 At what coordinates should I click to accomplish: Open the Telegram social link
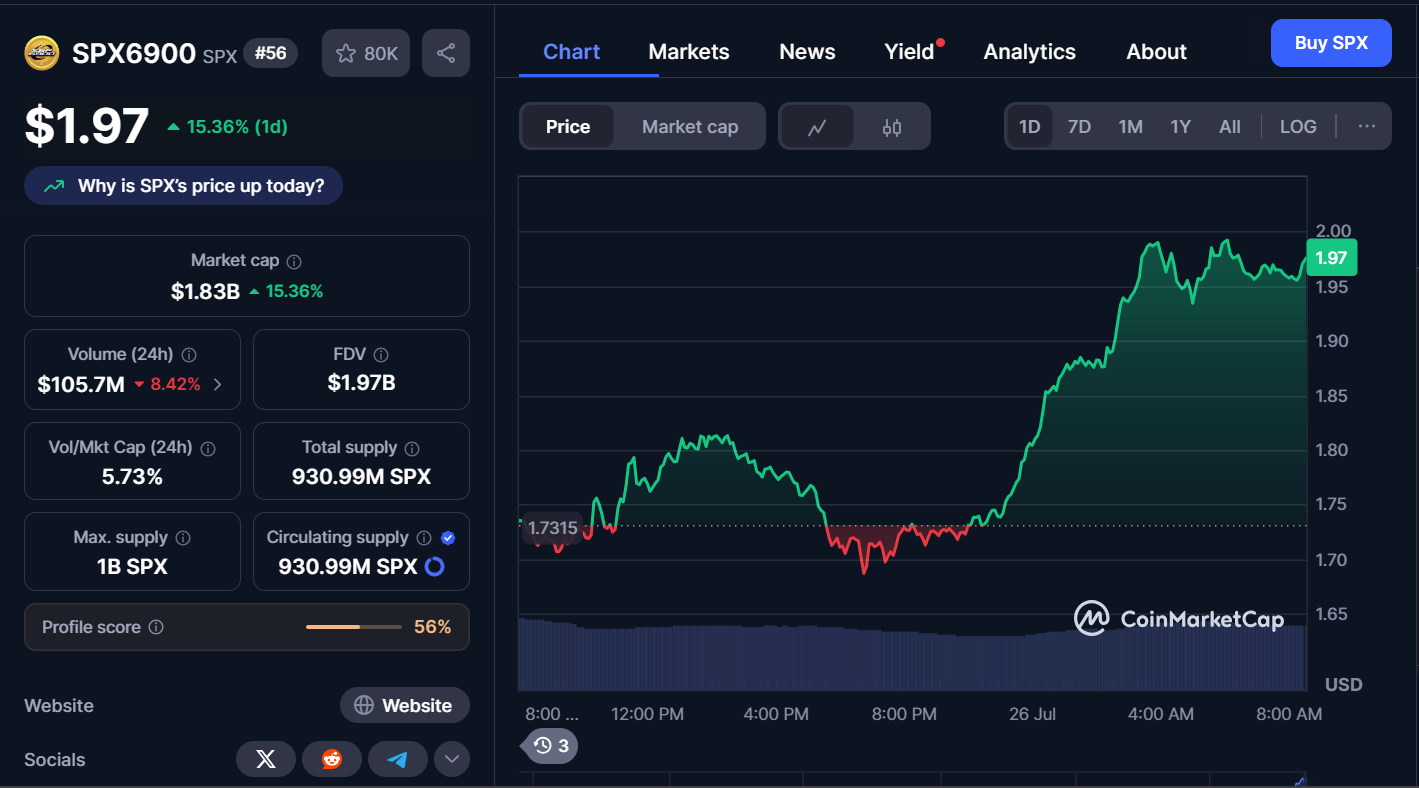tap(398, 759)
